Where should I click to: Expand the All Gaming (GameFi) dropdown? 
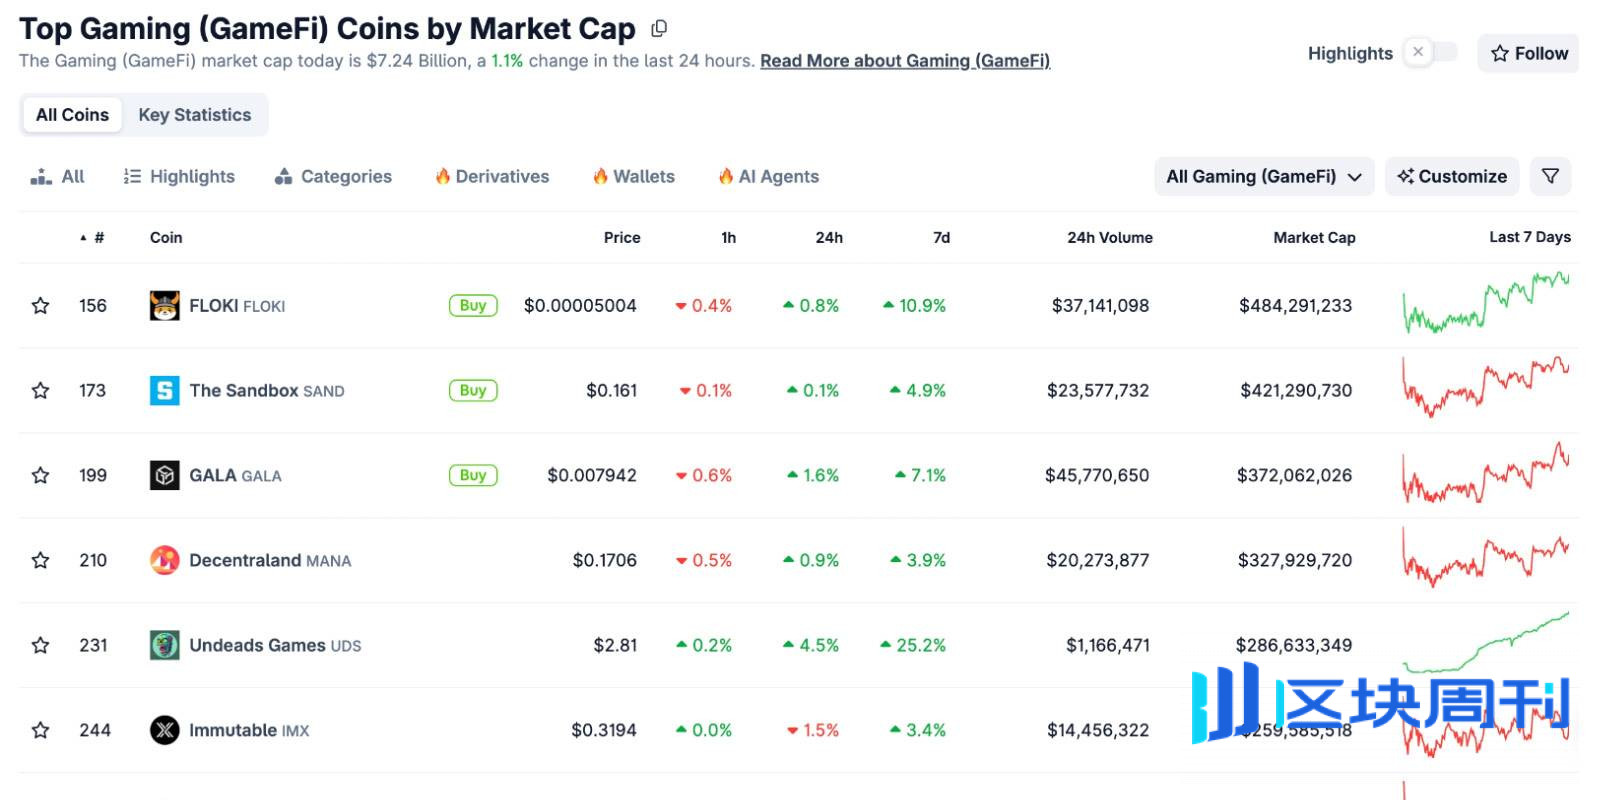(1263, 177)
